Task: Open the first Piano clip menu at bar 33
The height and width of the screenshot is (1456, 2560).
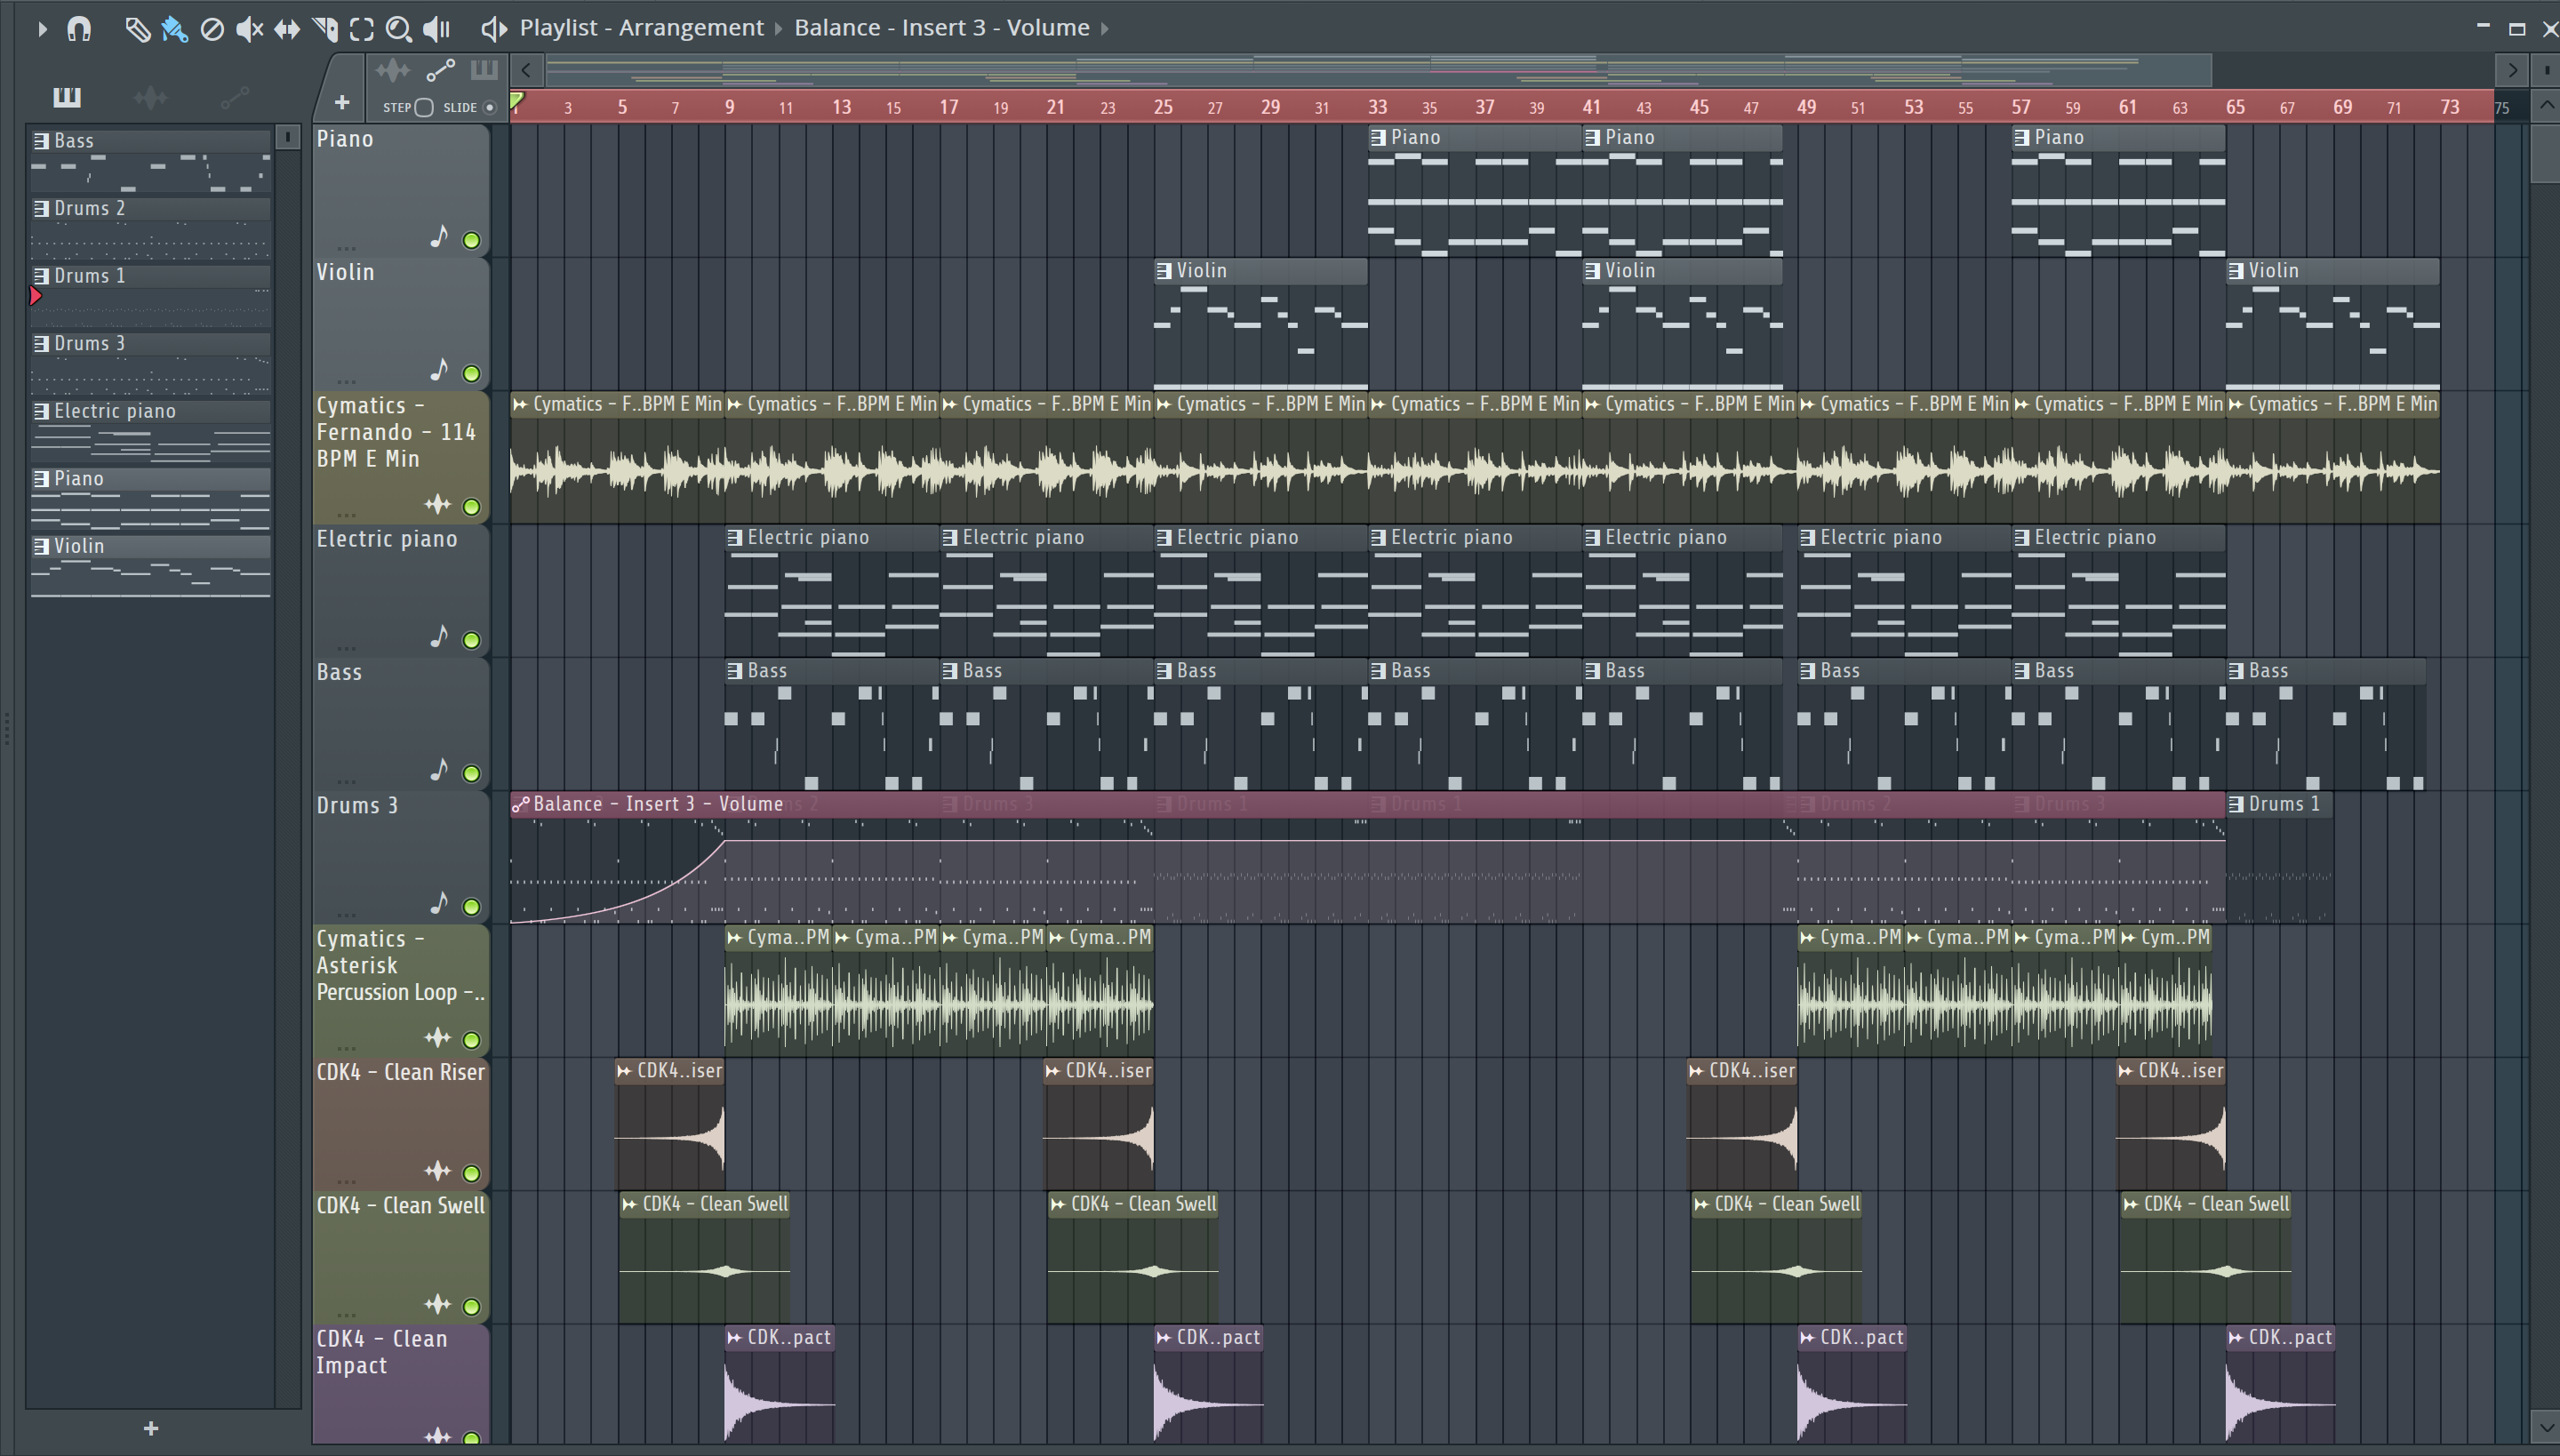Action: tap(1378, 137)
